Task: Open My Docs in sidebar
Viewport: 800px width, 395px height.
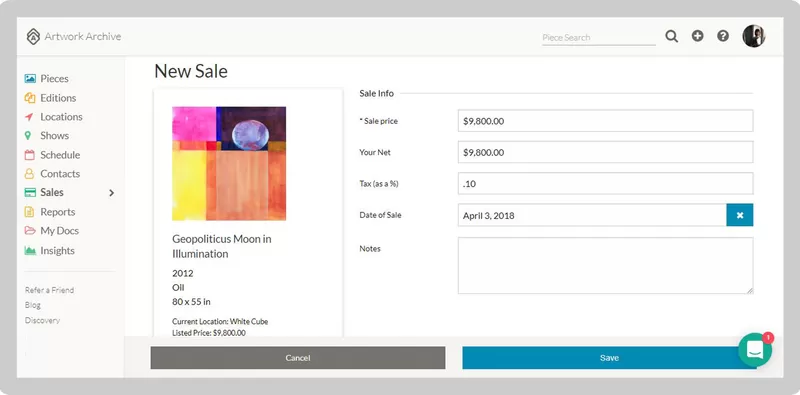Action: 60,231
